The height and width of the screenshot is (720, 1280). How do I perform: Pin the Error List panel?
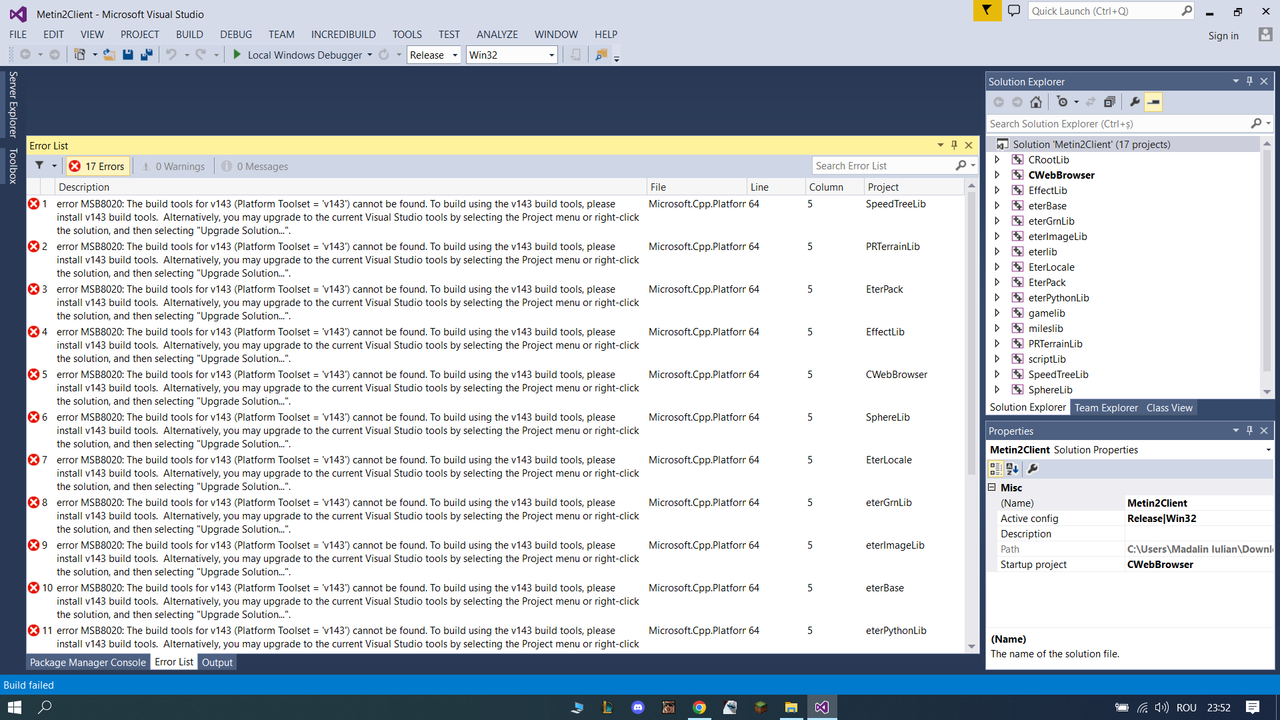tap(954, 146)
